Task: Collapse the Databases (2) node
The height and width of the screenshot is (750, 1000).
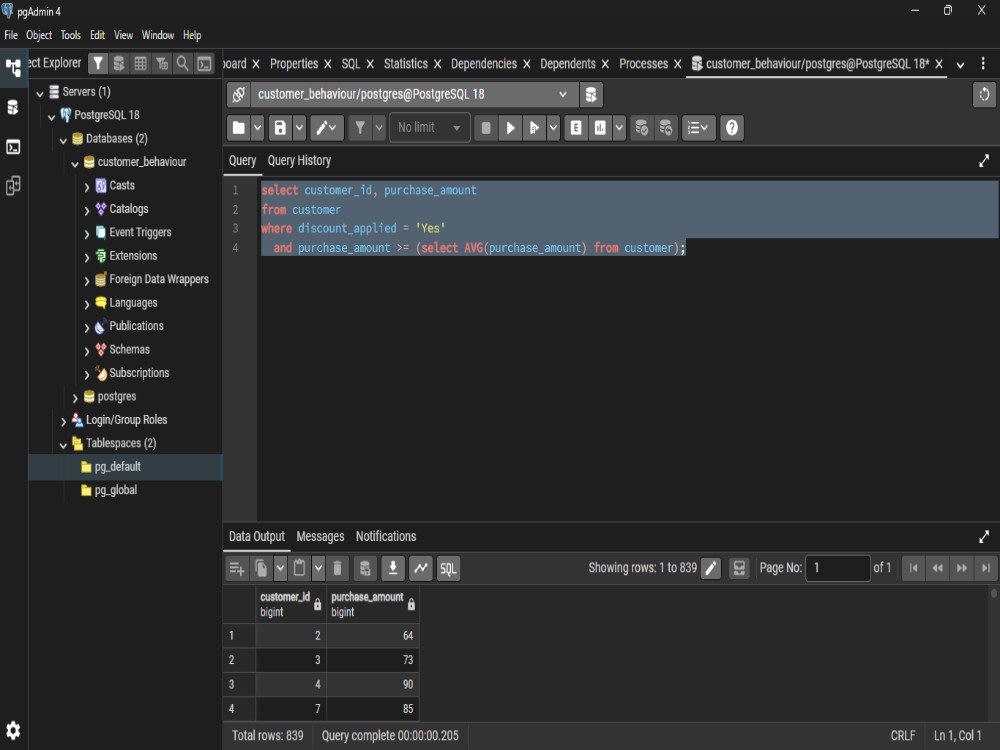Action: 63,140
